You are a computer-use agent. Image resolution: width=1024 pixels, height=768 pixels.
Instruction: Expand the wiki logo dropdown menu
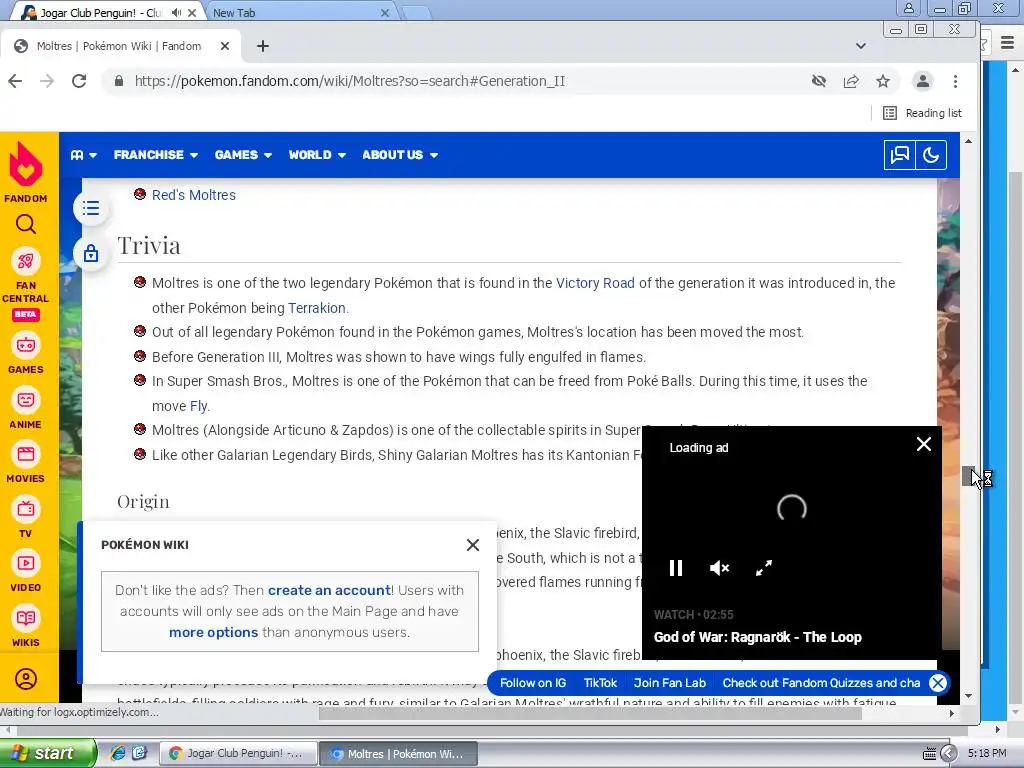84,155
